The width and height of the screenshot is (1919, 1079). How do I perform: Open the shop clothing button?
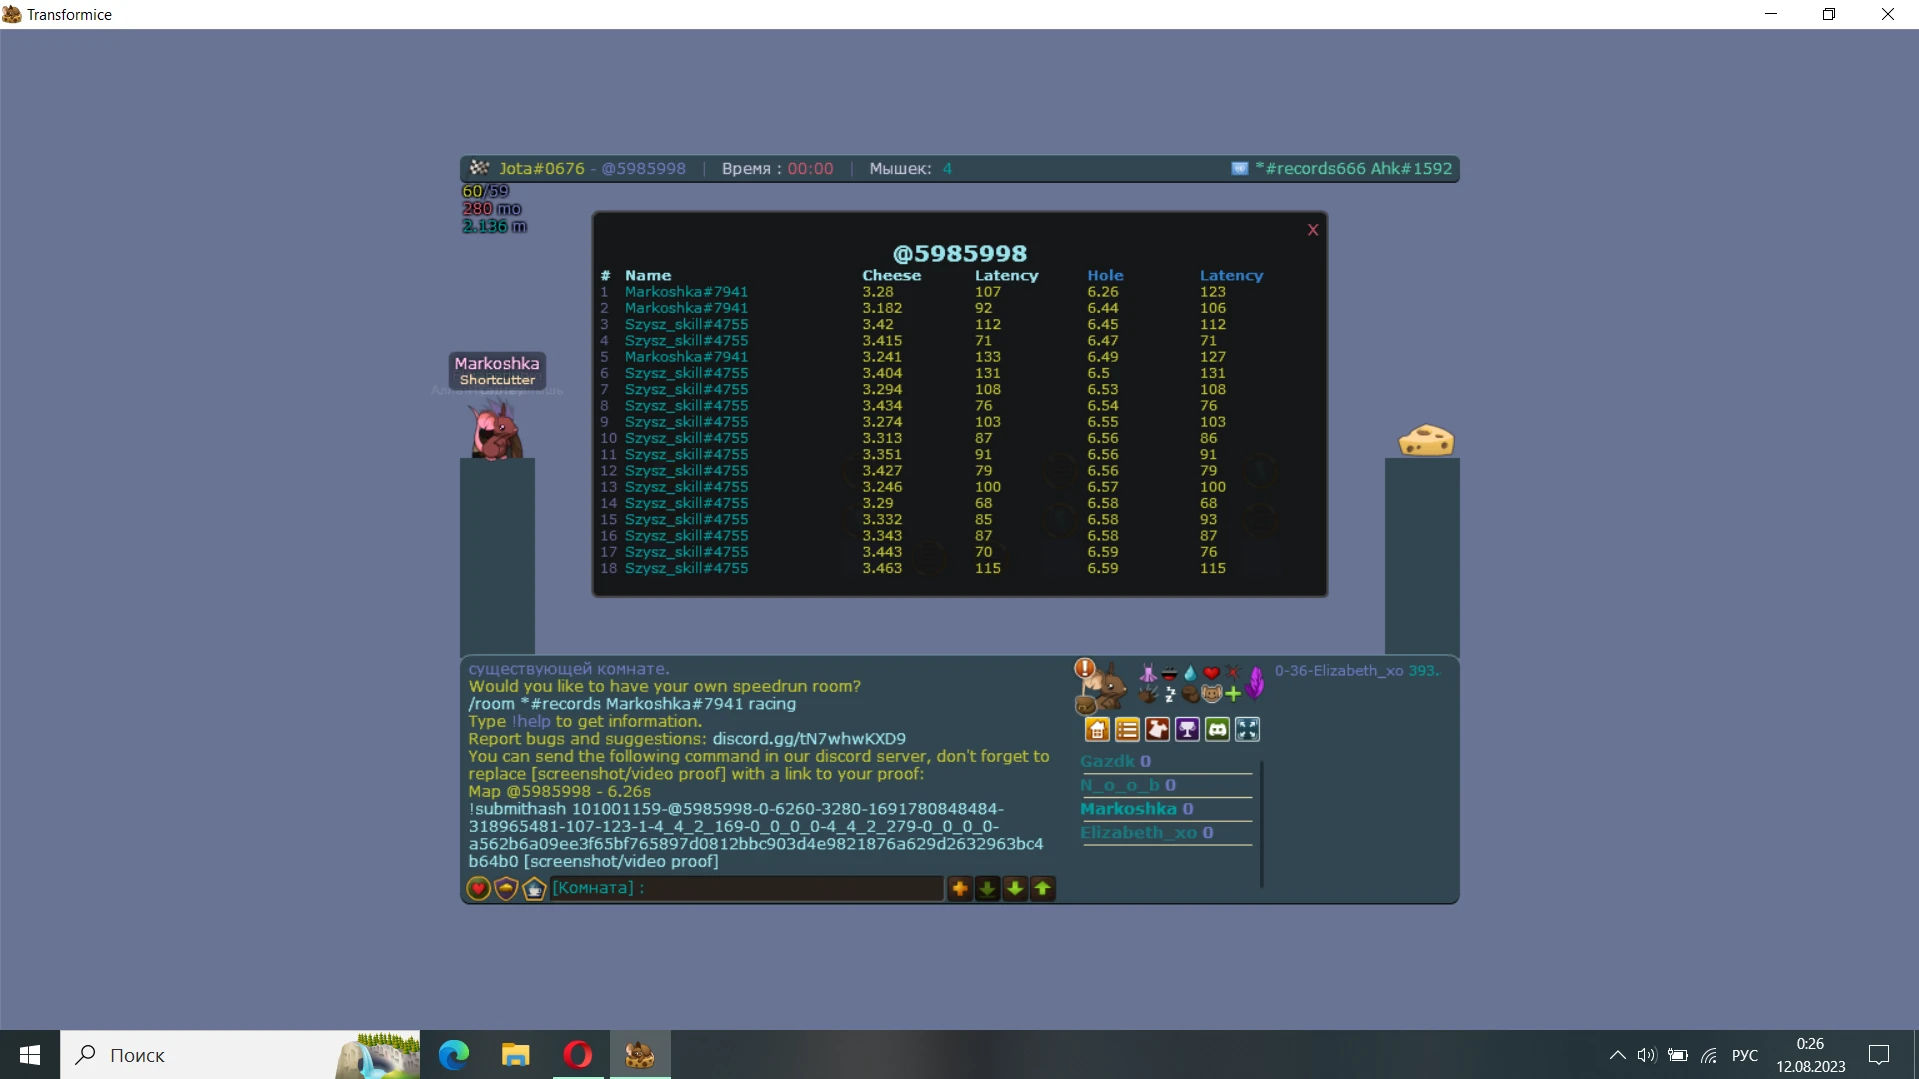[1157, 730]
